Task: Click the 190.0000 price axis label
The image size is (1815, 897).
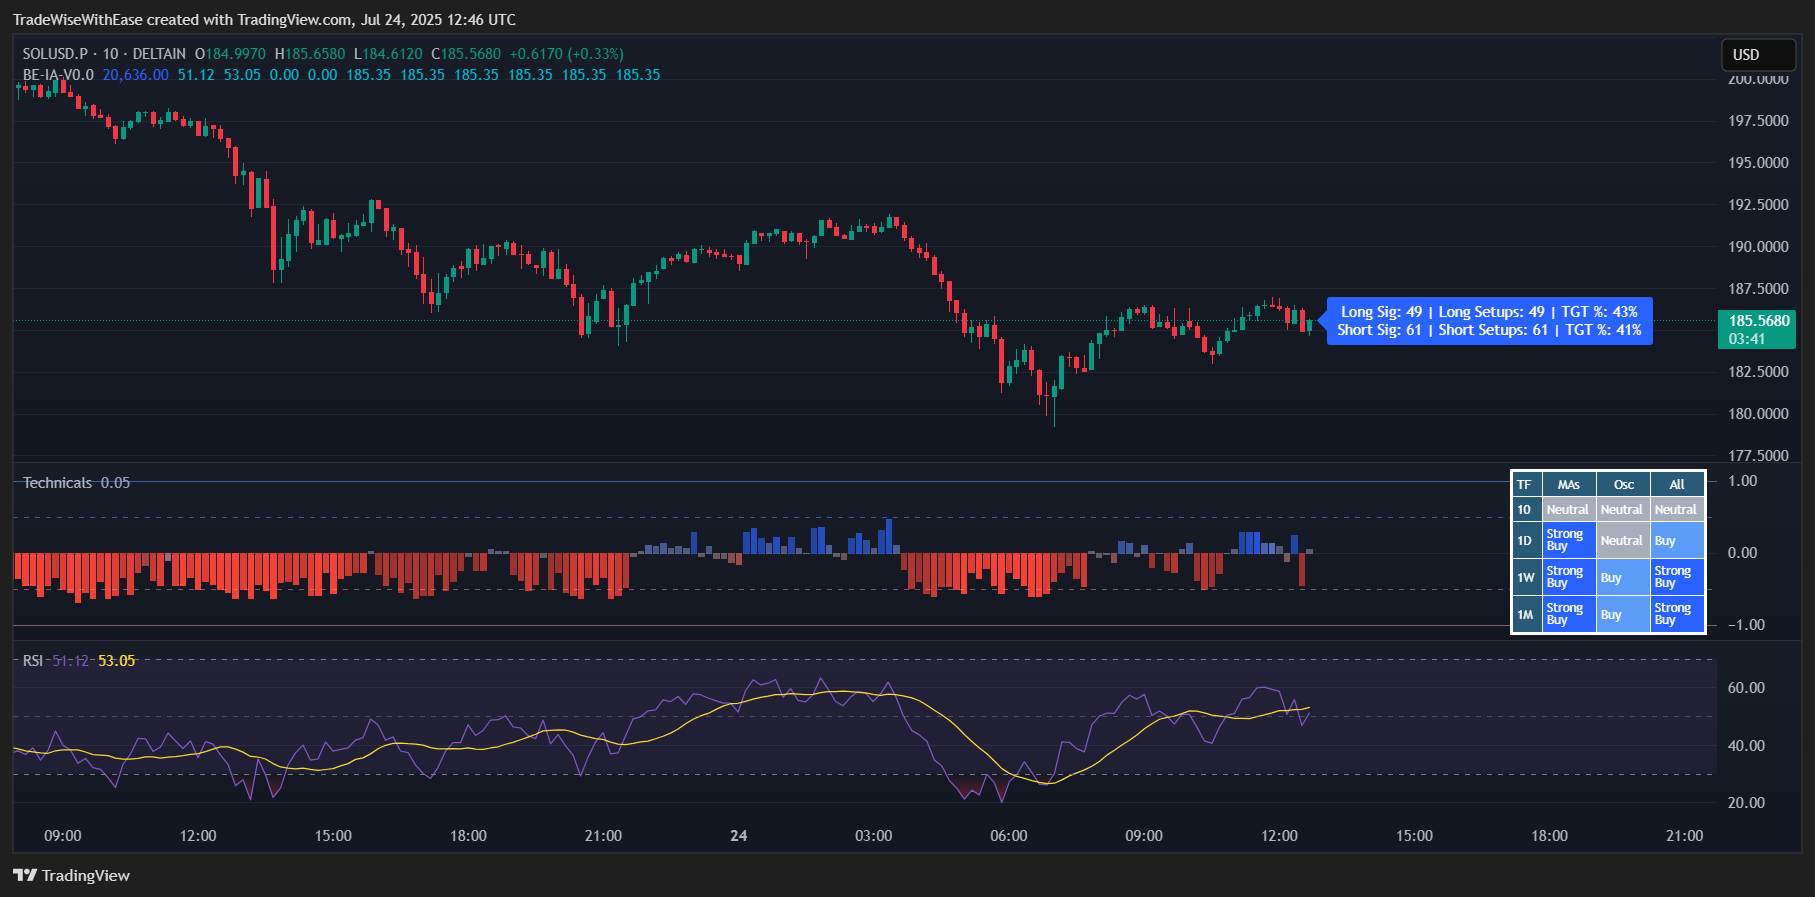Action: 1758,247
